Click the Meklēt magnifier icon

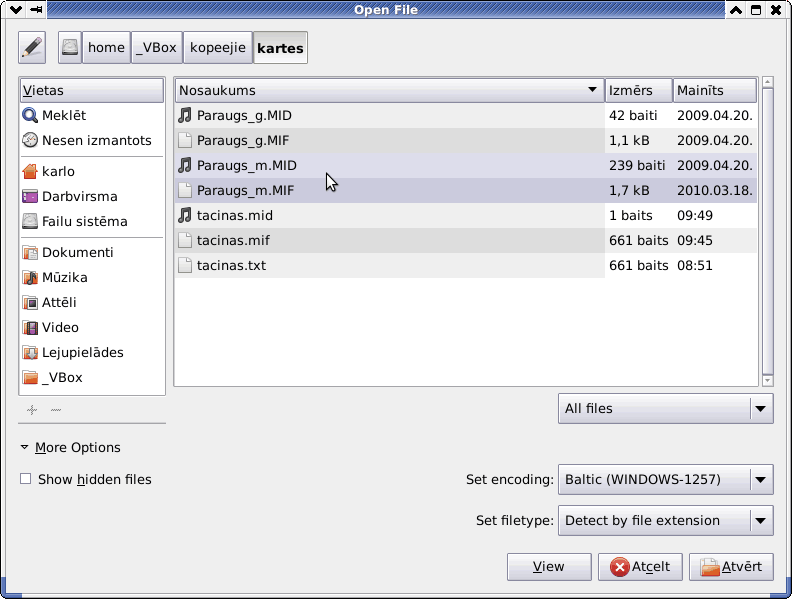pyautogui.click(x=30, y=116)
